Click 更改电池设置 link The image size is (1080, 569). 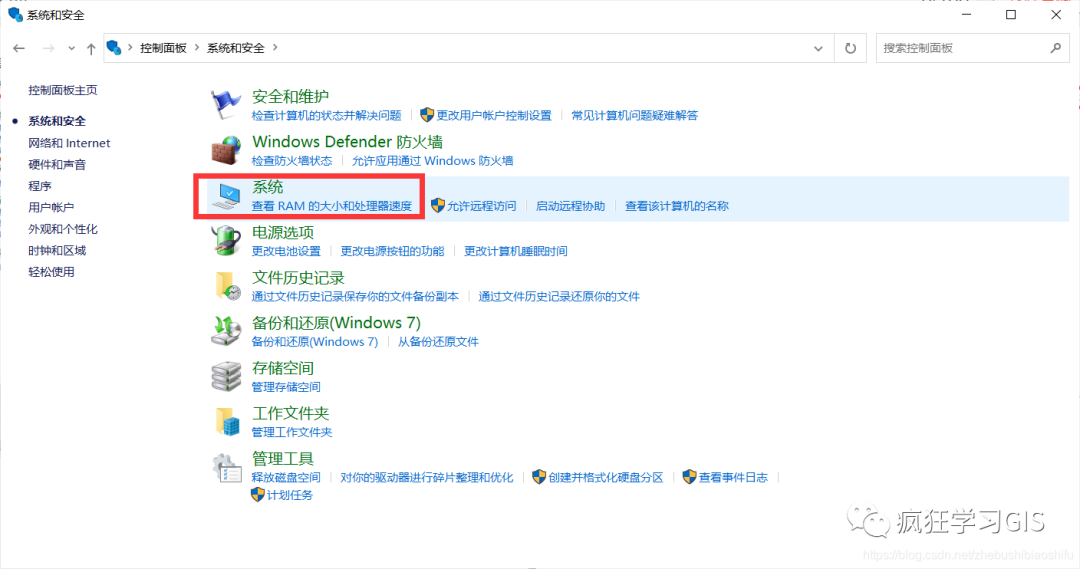(286, 251)
